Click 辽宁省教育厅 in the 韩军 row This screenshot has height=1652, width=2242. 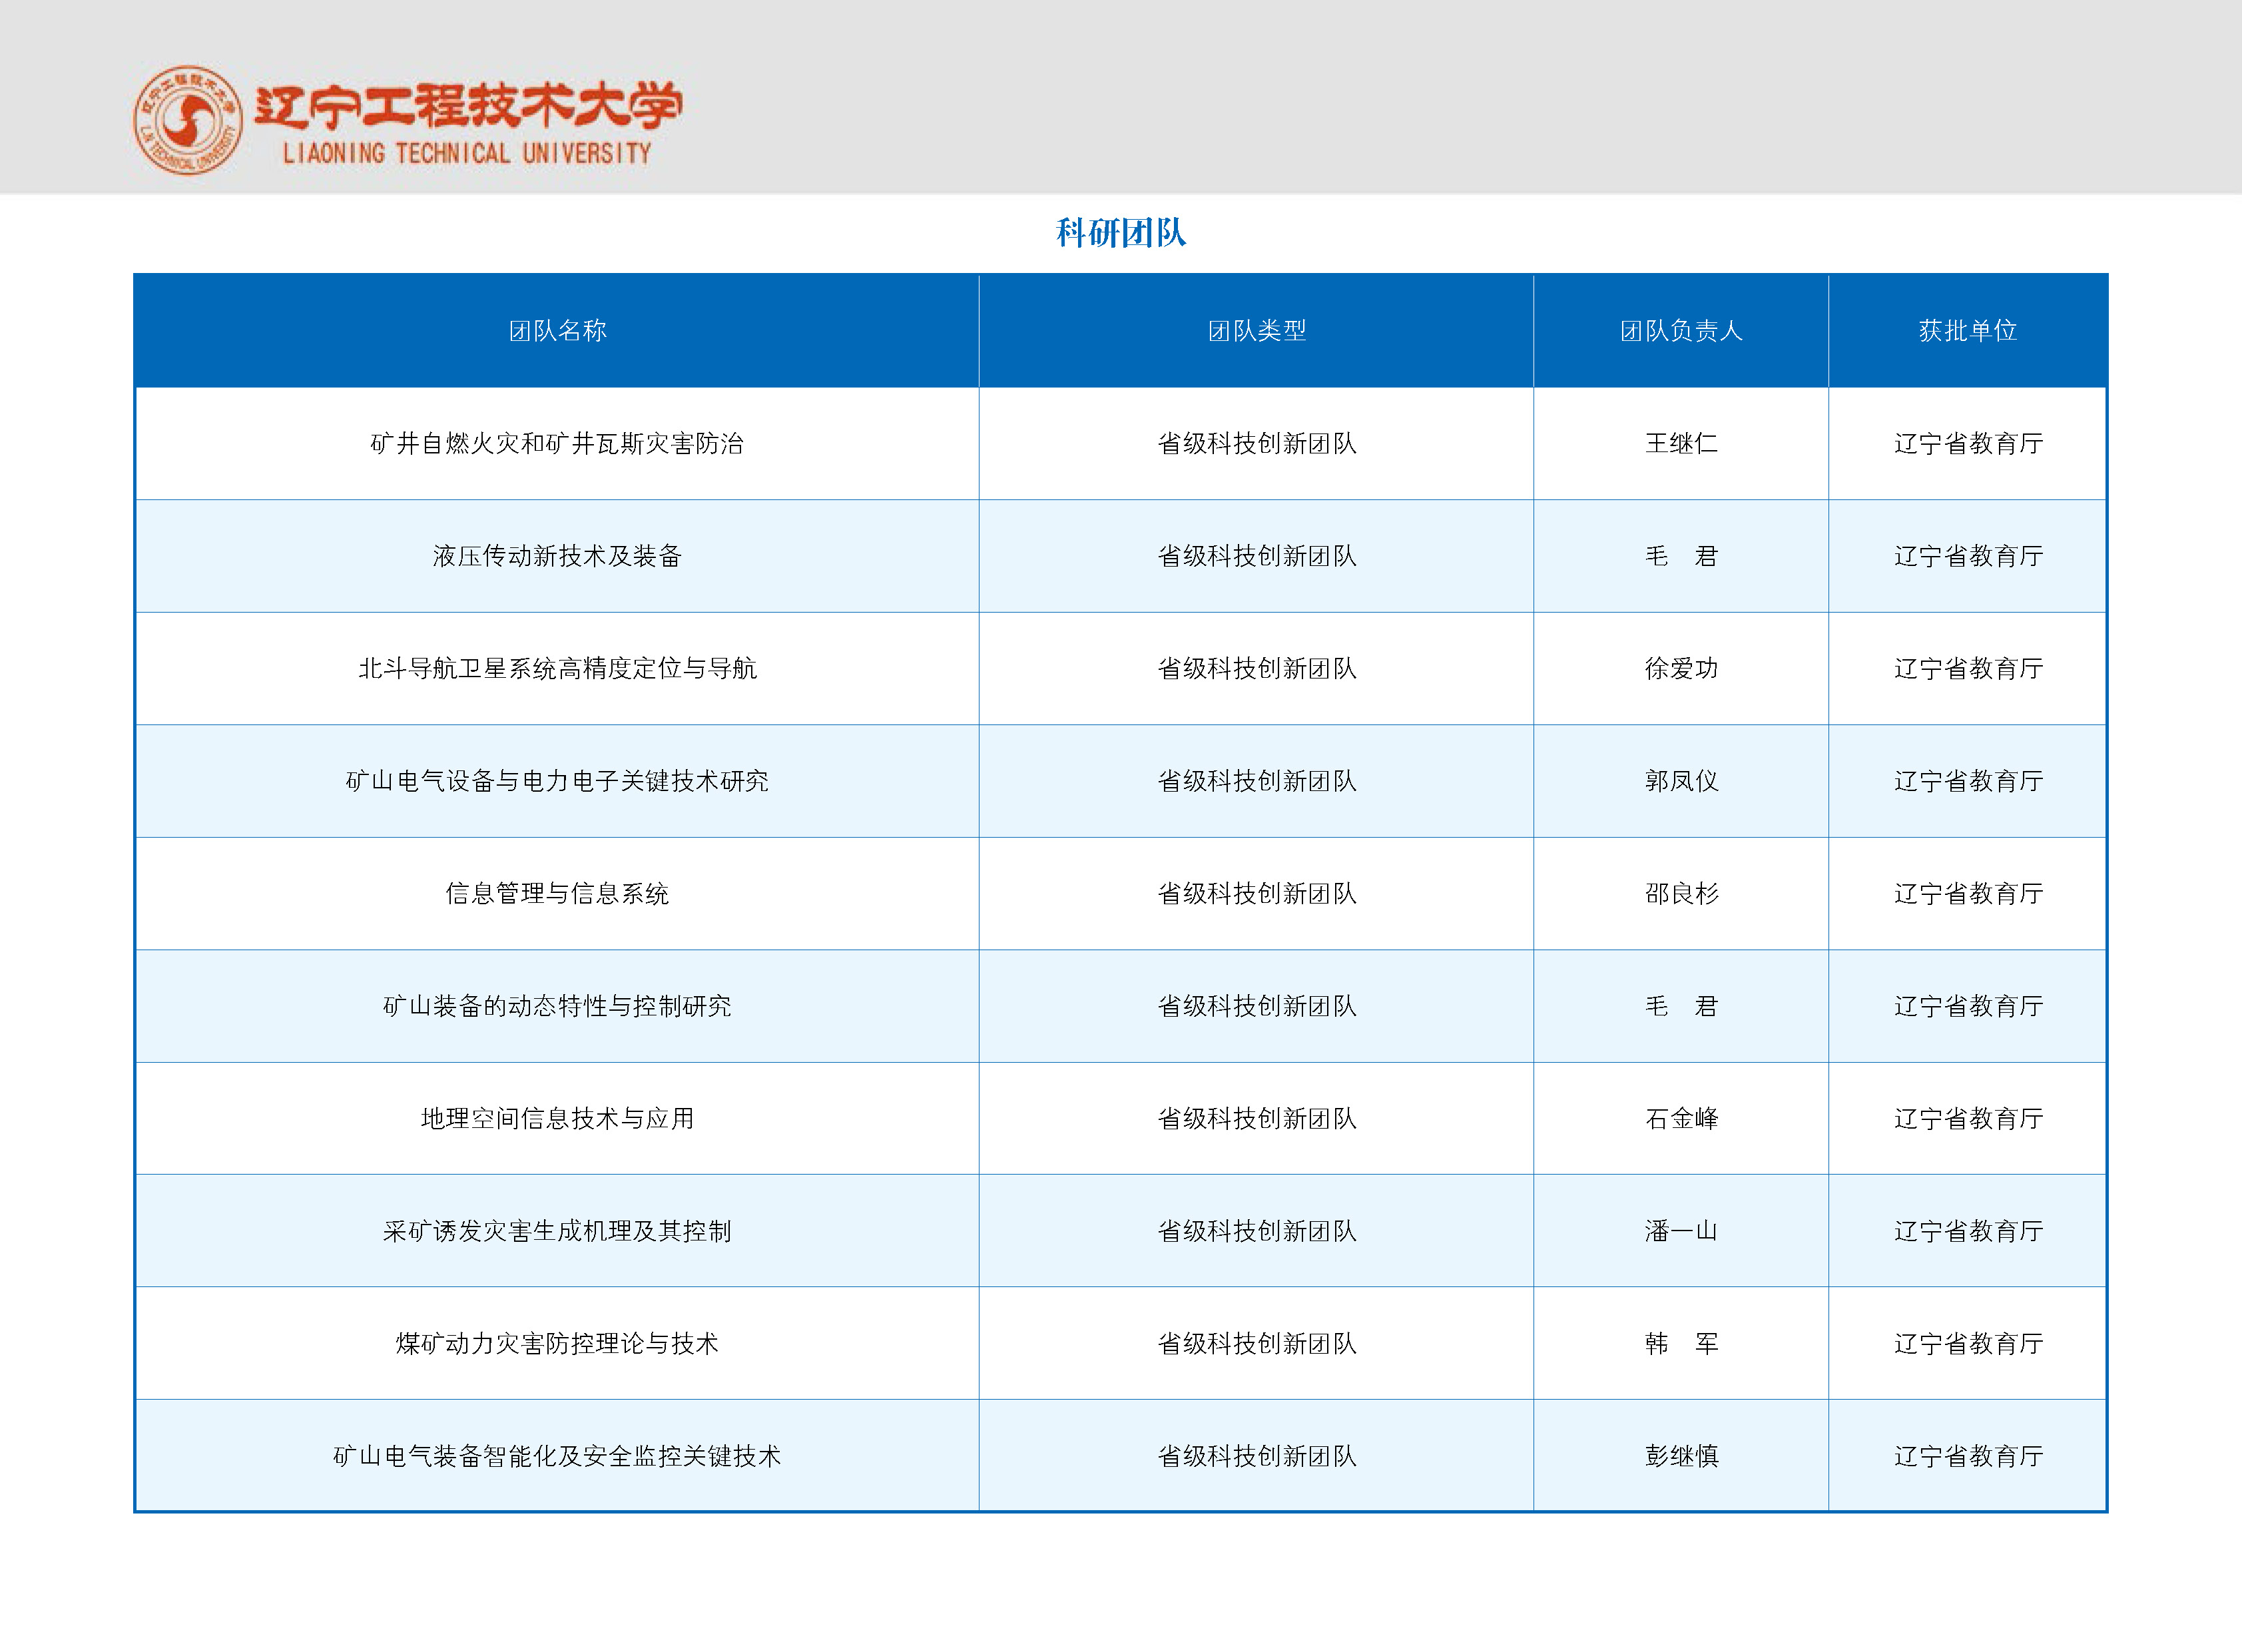coord(1968,1343)
